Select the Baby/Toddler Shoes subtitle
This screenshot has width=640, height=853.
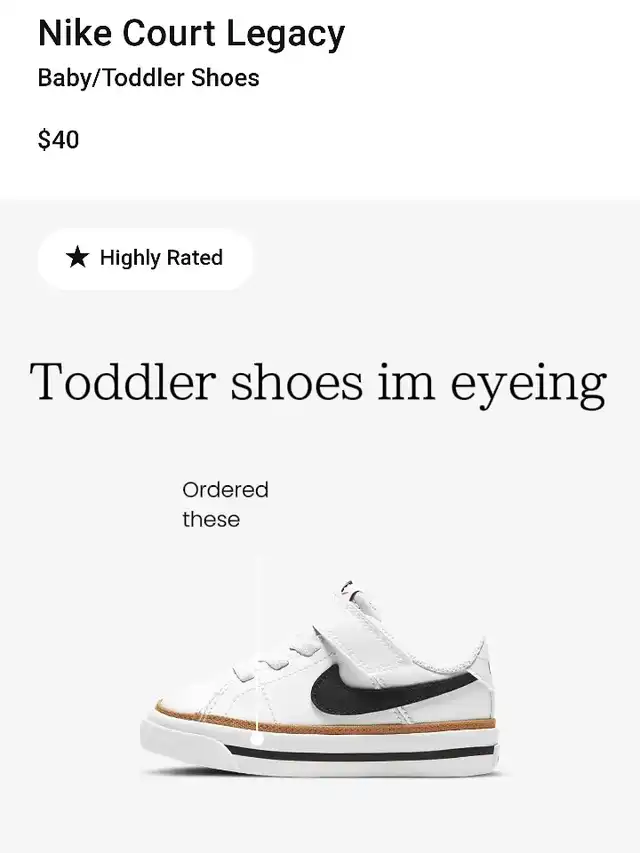pos(149,78)
